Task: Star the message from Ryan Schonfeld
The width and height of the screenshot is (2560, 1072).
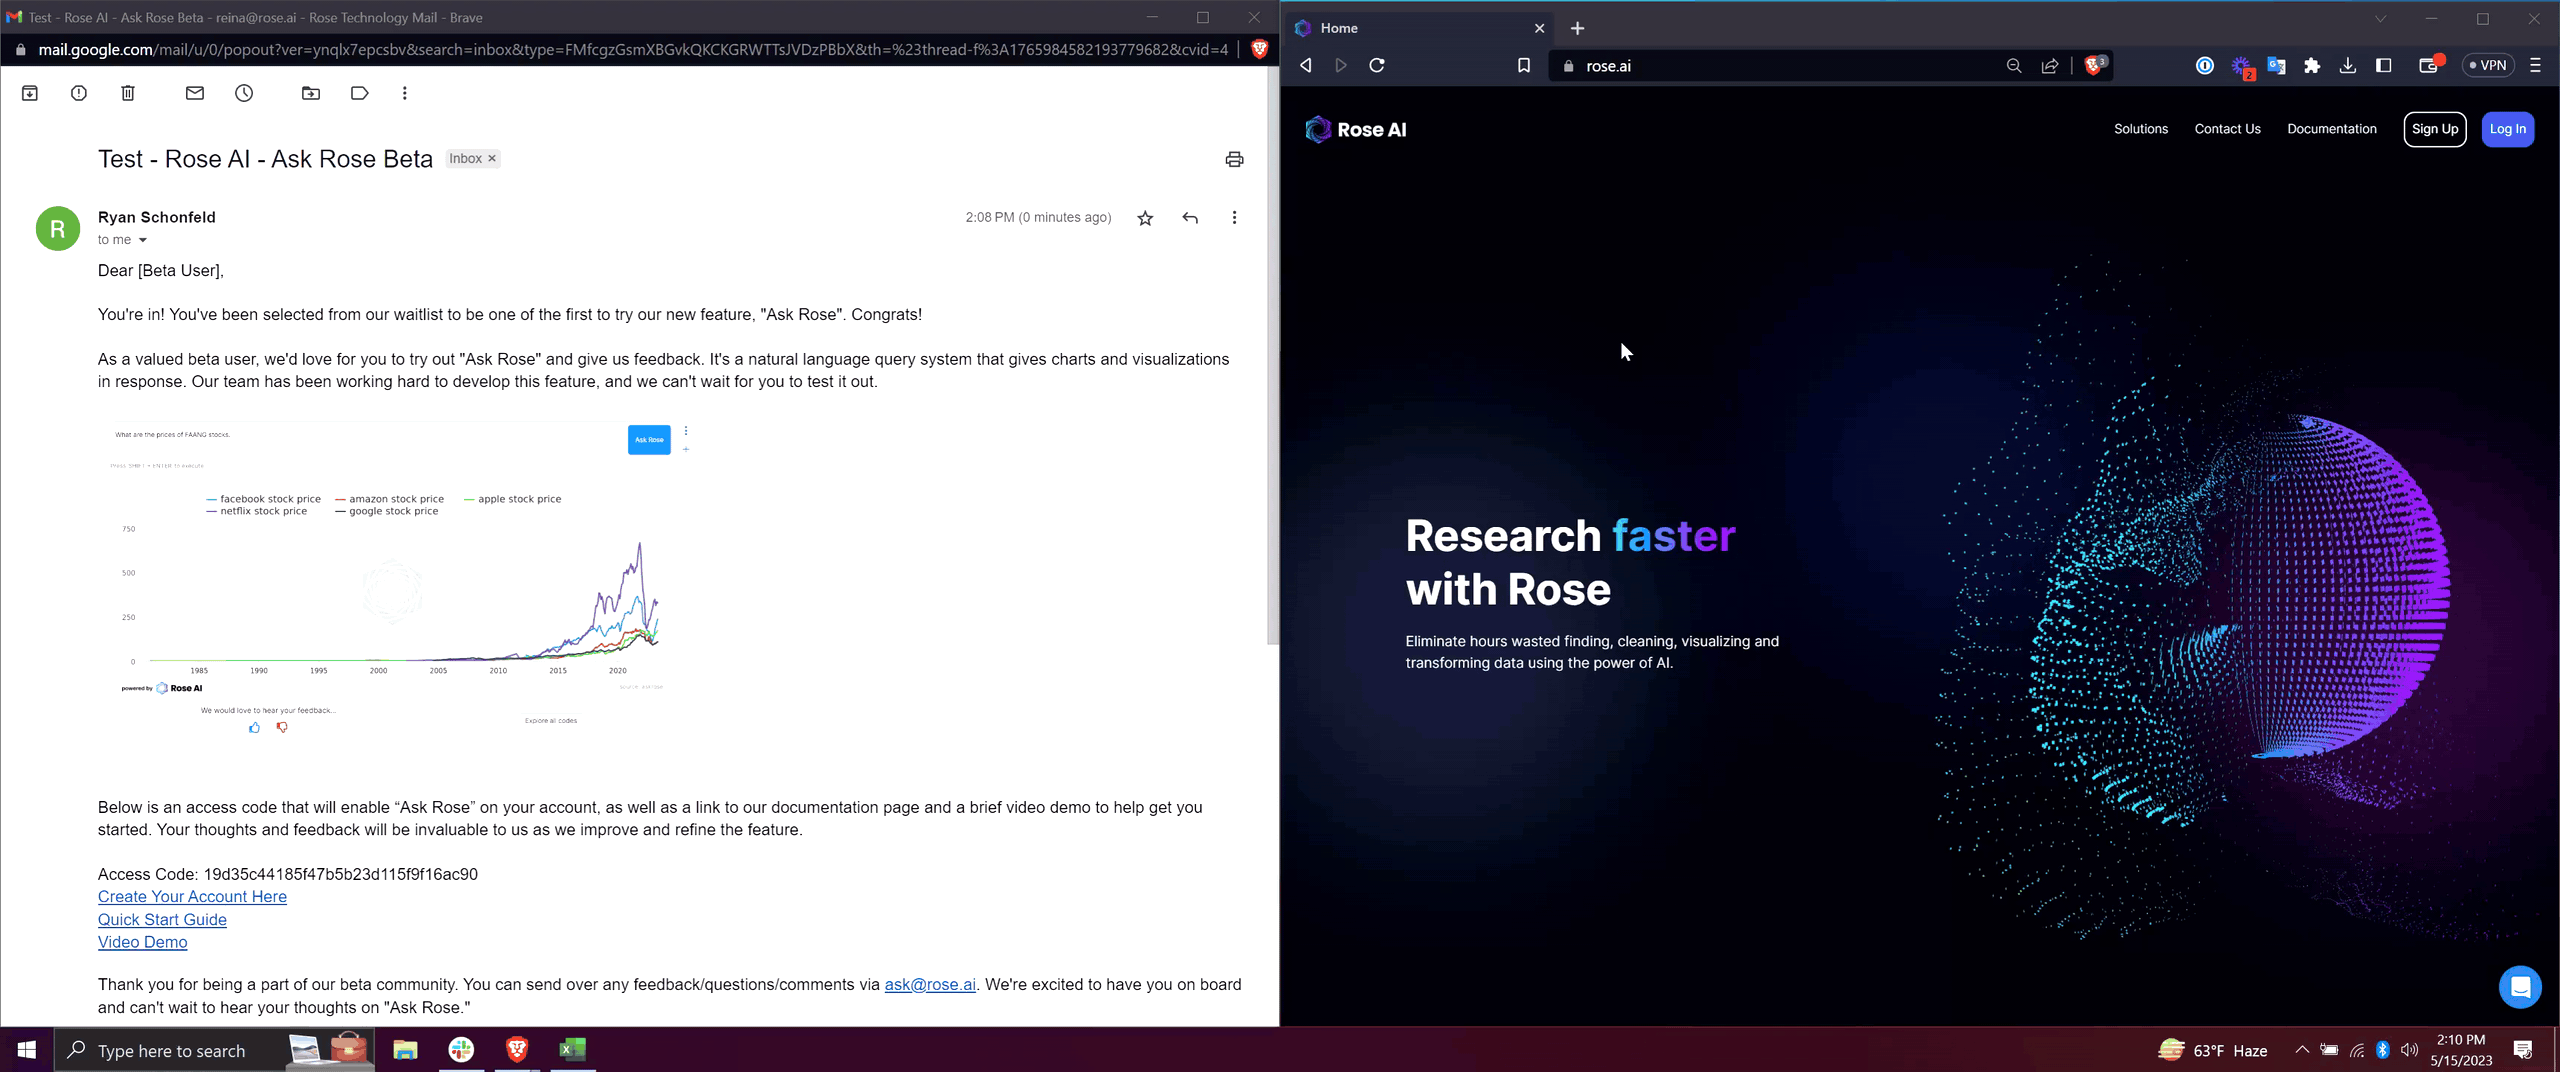Action: pyautogui.click(x=1145, y=218)
